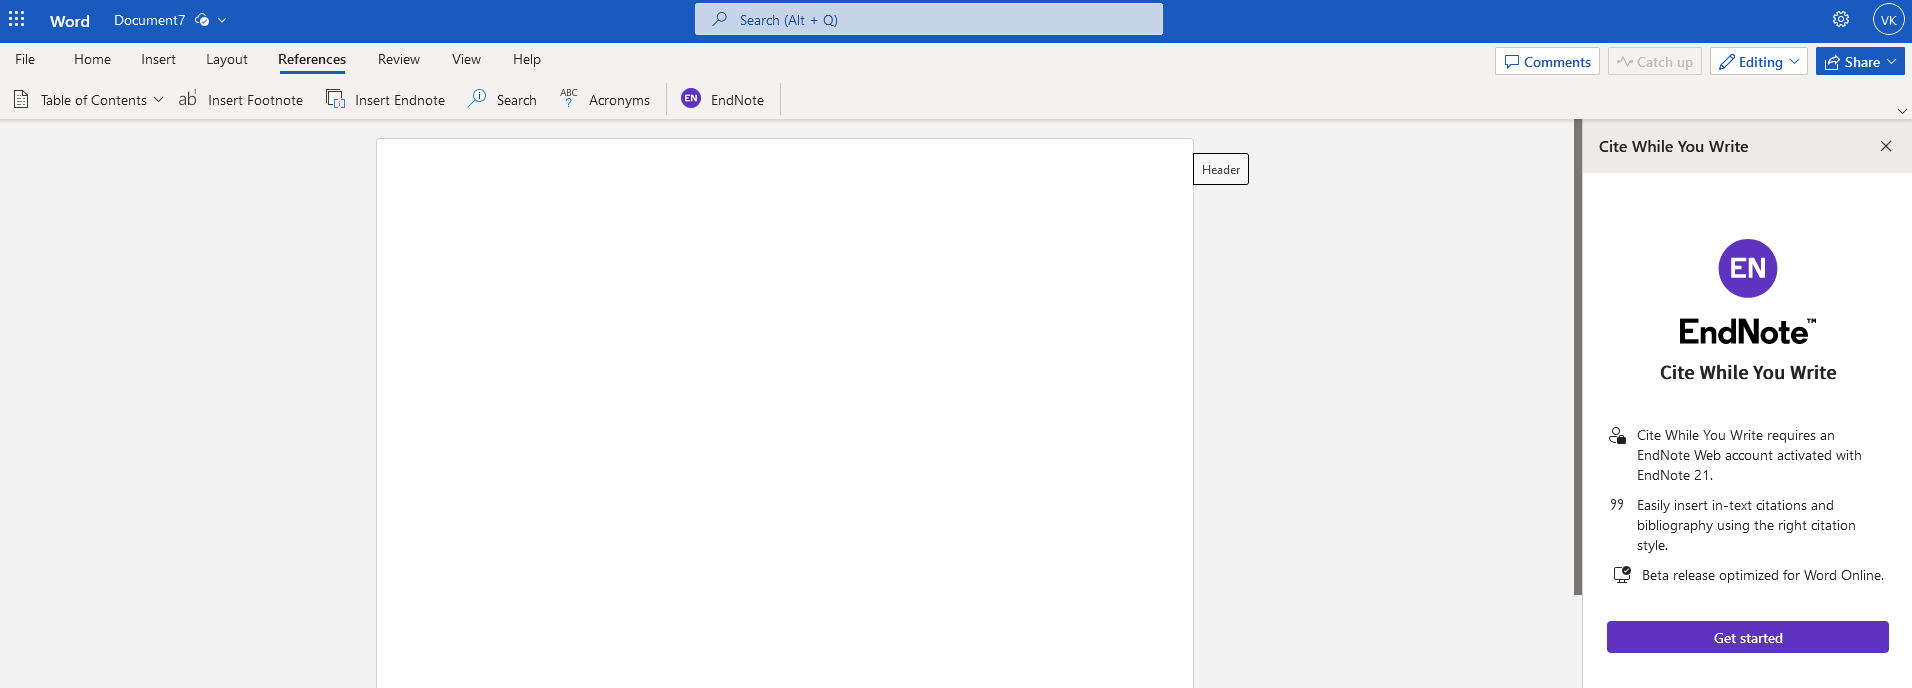Click the cloud save status icon
Viewport: 1912px width, 688px height.
202,20
